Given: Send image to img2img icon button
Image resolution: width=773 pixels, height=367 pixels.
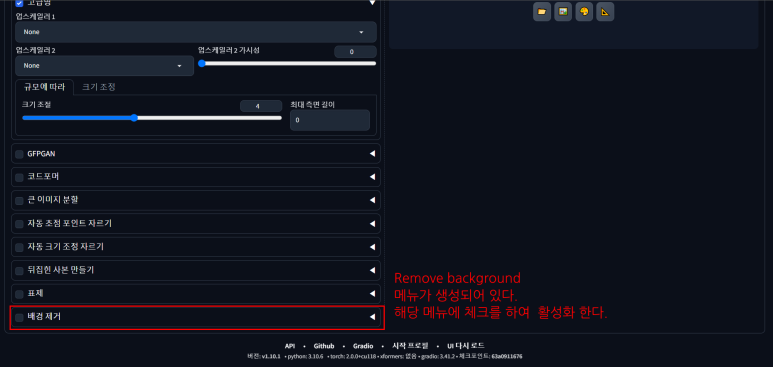Looking at the screenshot, I should [x=563, y=12].
